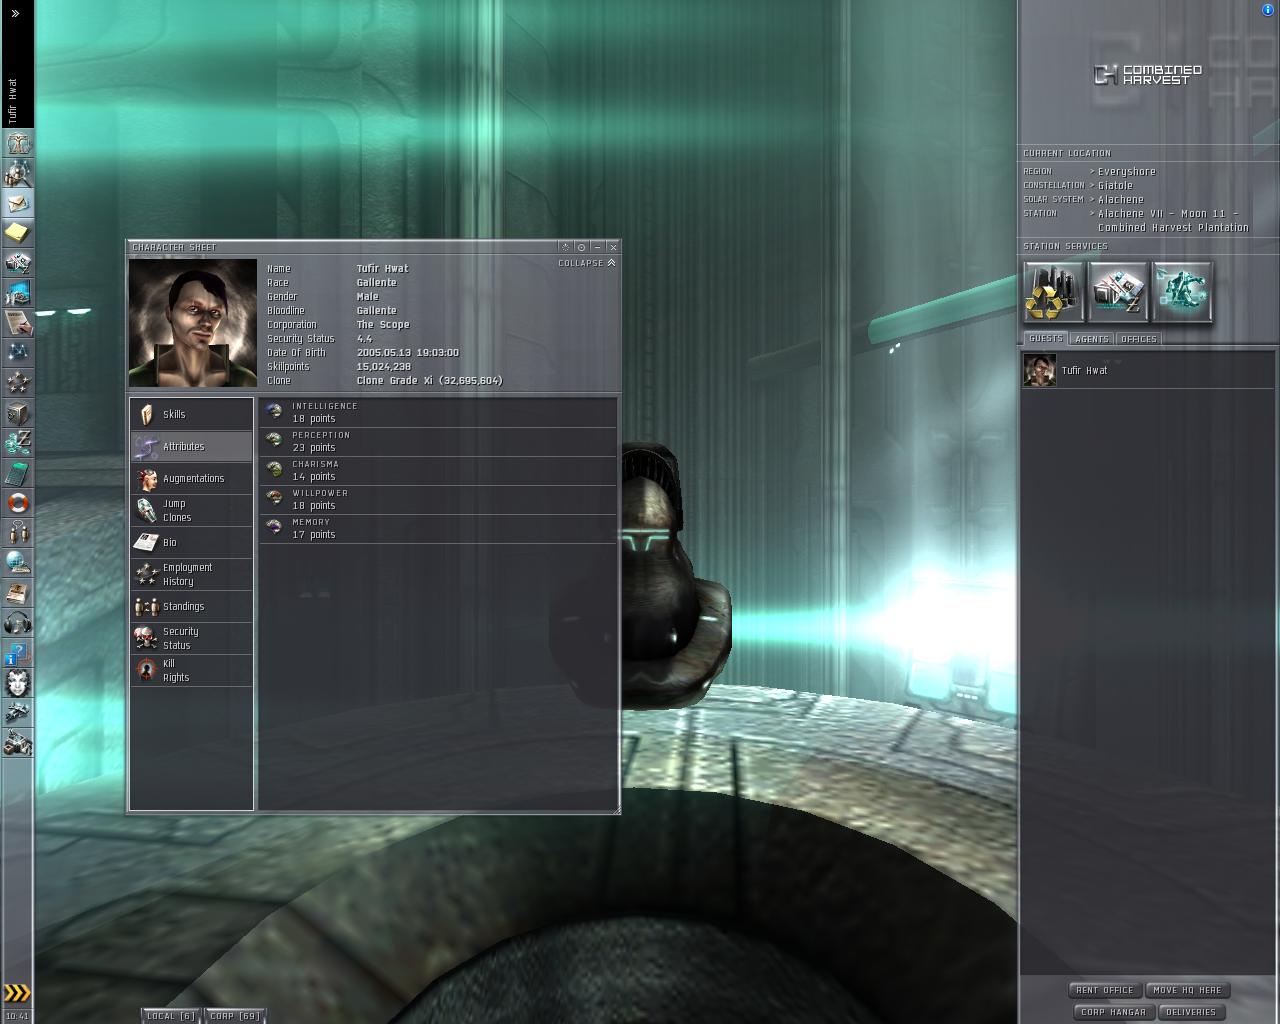This screenshot has height=1024, width=1280.
Task: Select the Intelligence attribute row
Action: point(438,412)
